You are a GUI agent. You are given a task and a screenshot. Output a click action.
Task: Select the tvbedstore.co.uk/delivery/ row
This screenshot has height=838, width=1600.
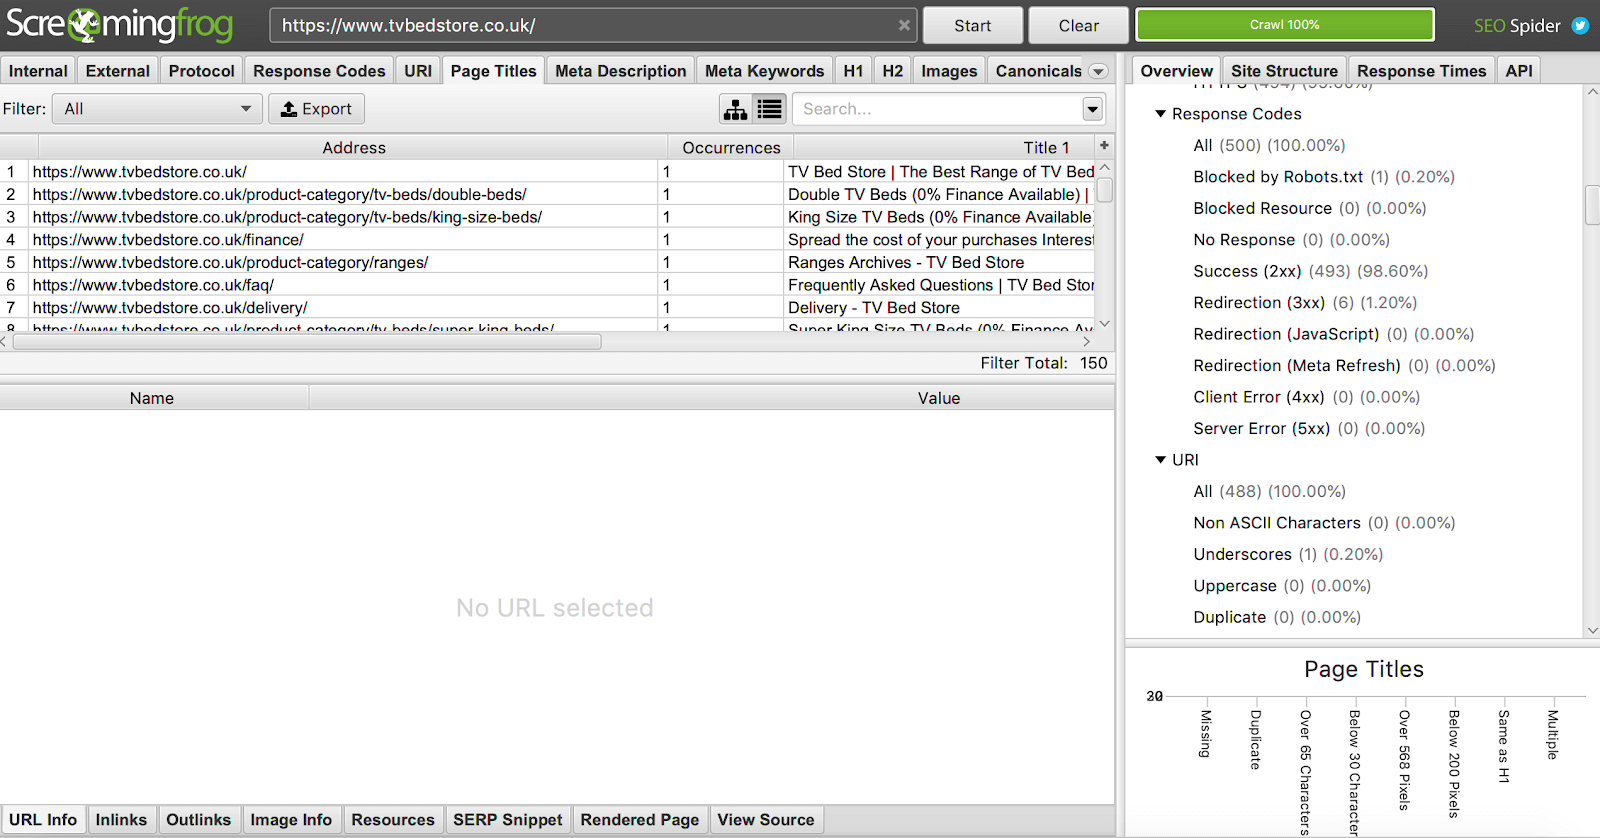coord(548,308)
